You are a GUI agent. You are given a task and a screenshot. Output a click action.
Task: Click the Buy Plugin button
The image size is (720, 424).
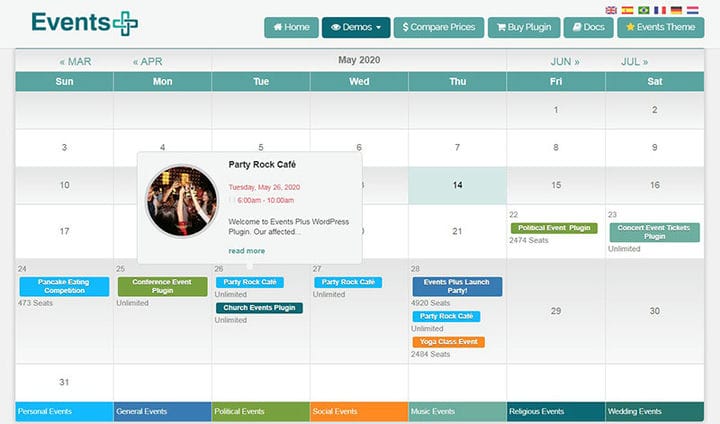tap(524, 28)
